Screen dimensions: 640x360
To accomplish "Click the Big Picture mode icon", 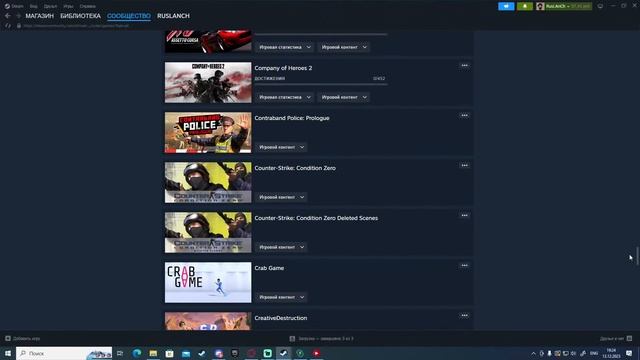I will click(600, 6).
